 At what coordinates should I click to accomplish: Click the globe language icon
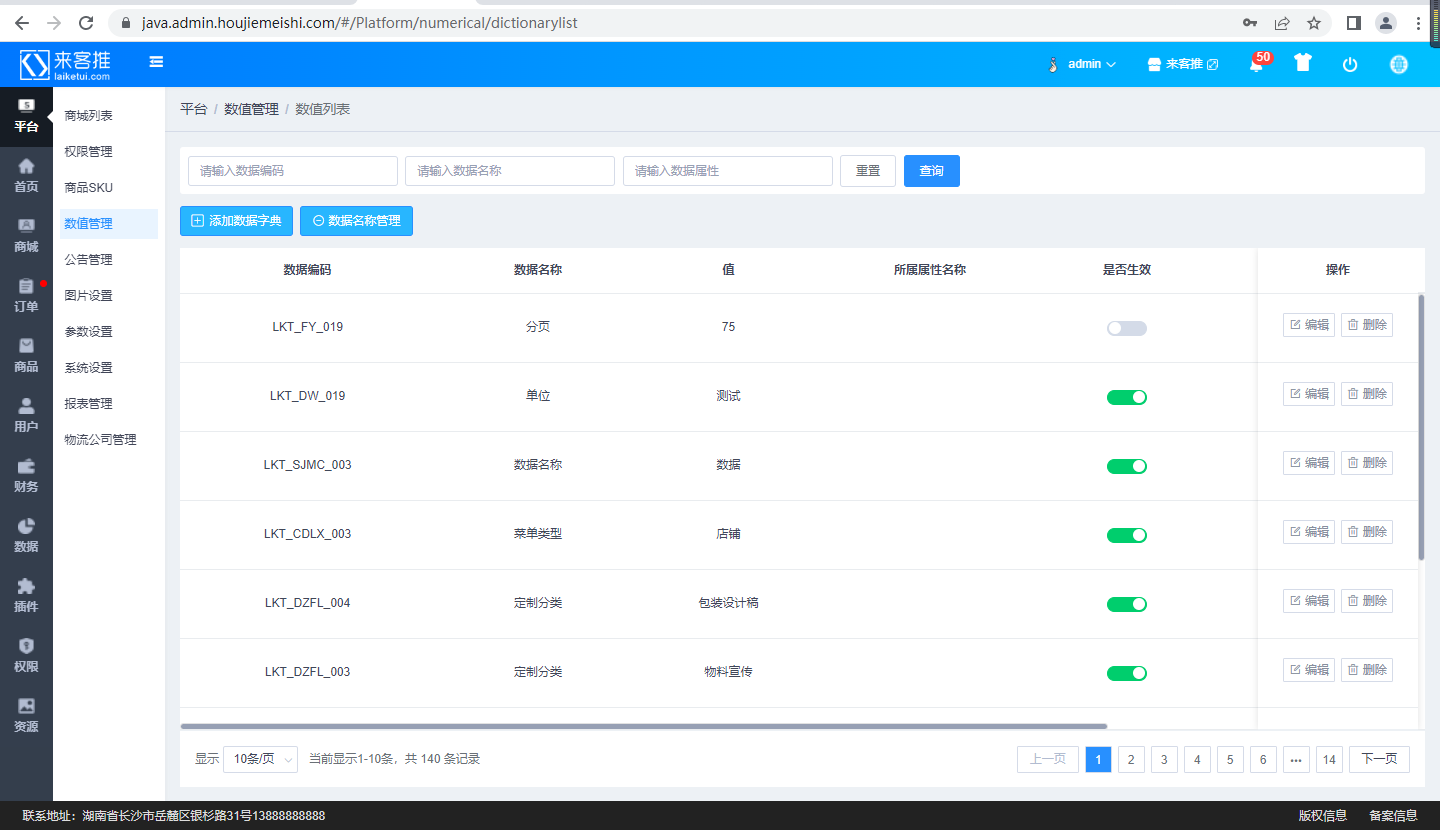click(x=1399, y=64)
